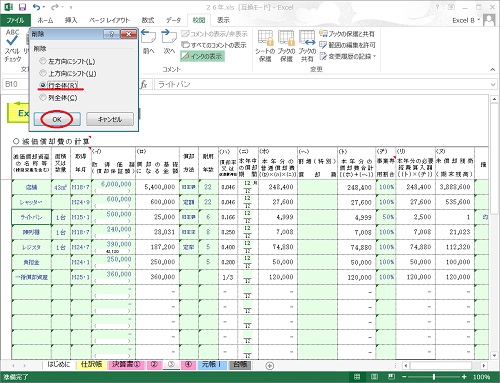
Task: Open the 挿入 ribbon tab
Action: pyautogui.click(x=71, y=20)
